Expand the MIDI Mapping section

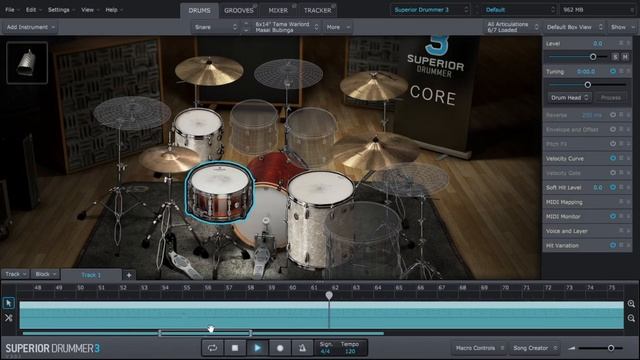coord(587,202)
